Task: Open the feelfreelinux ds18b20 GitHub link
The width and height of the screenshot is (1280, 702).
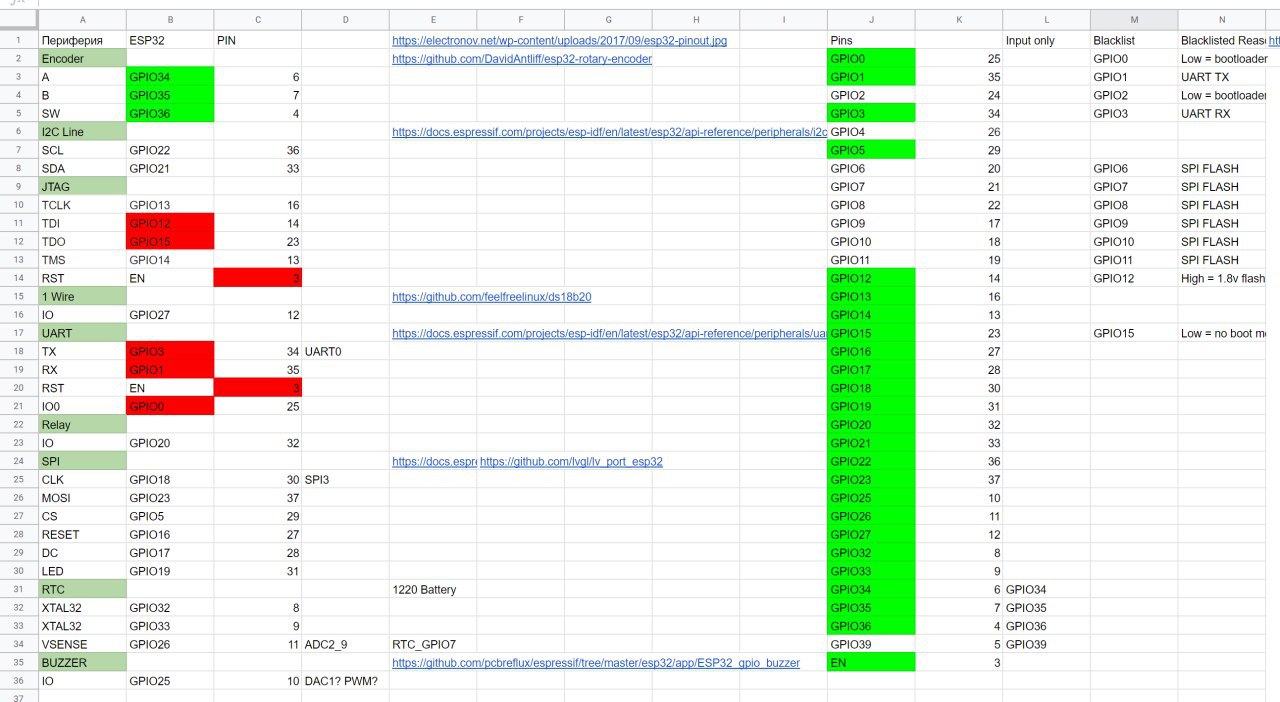Action: [491, 297]
